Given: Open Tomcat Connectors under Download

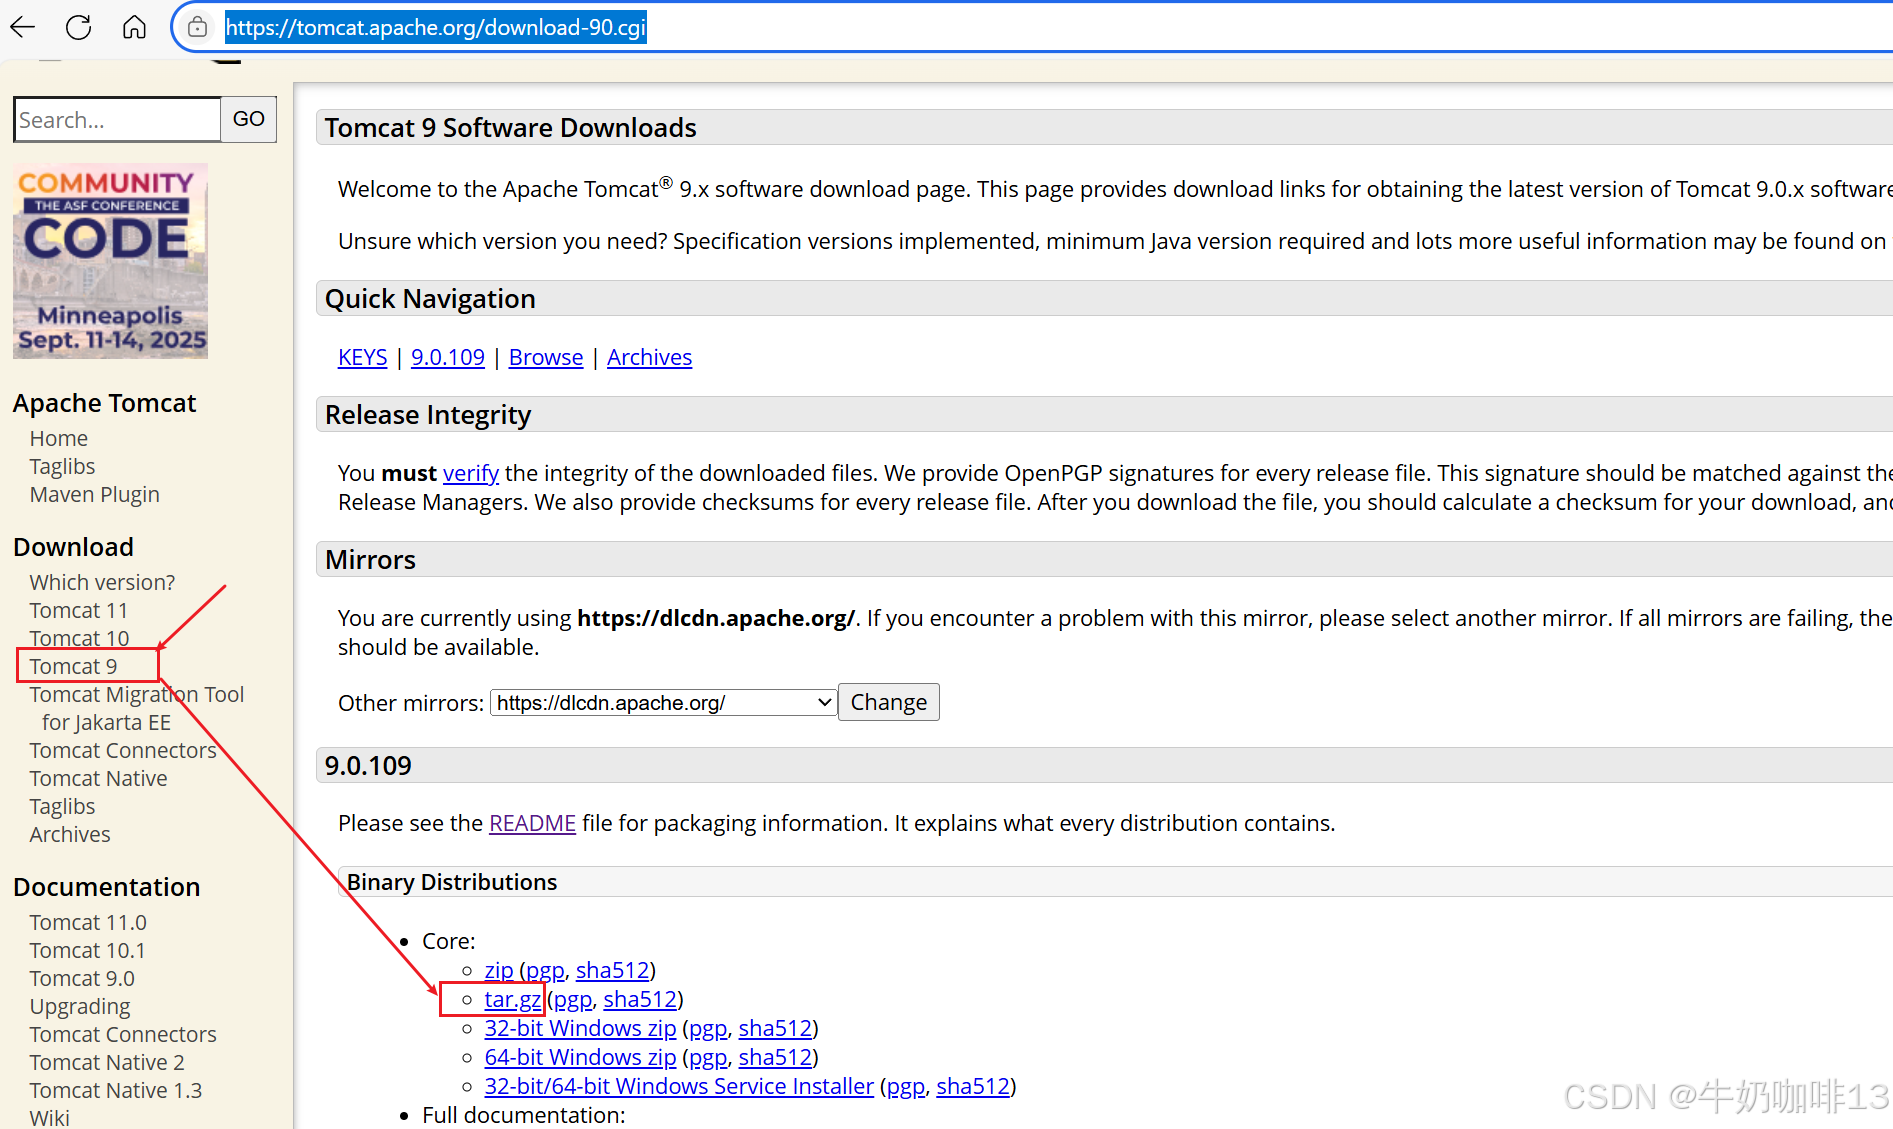Looking at the screenshot, I should click(123, 750).
